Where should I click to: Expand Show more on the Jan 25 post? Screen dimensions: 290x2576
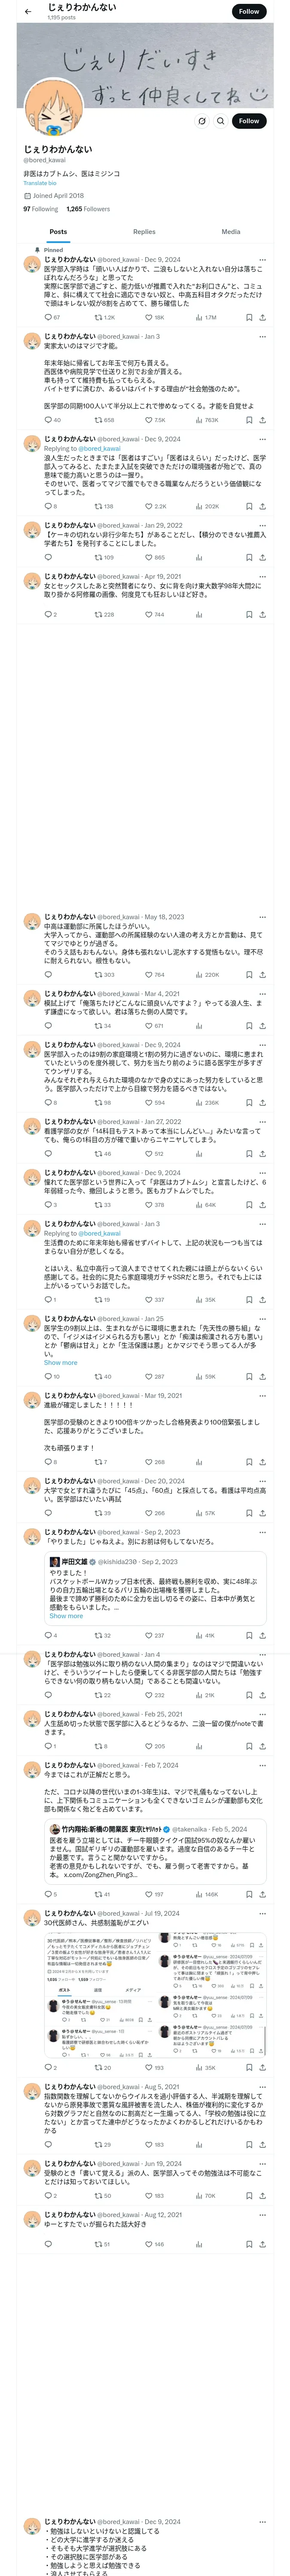click(x=60, y=1362)
